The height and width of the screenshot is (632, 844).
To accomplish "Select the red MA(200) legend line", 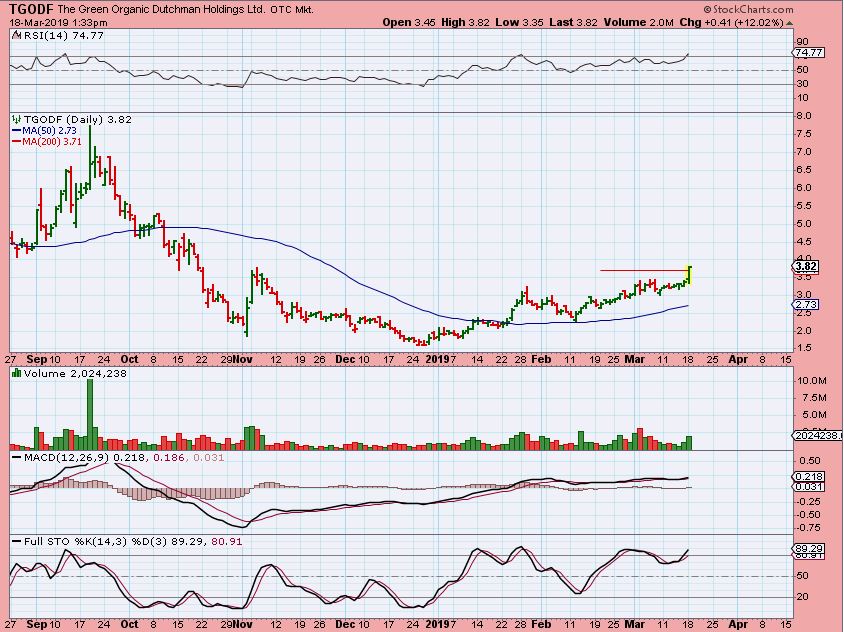I will (x=16, y=142).
